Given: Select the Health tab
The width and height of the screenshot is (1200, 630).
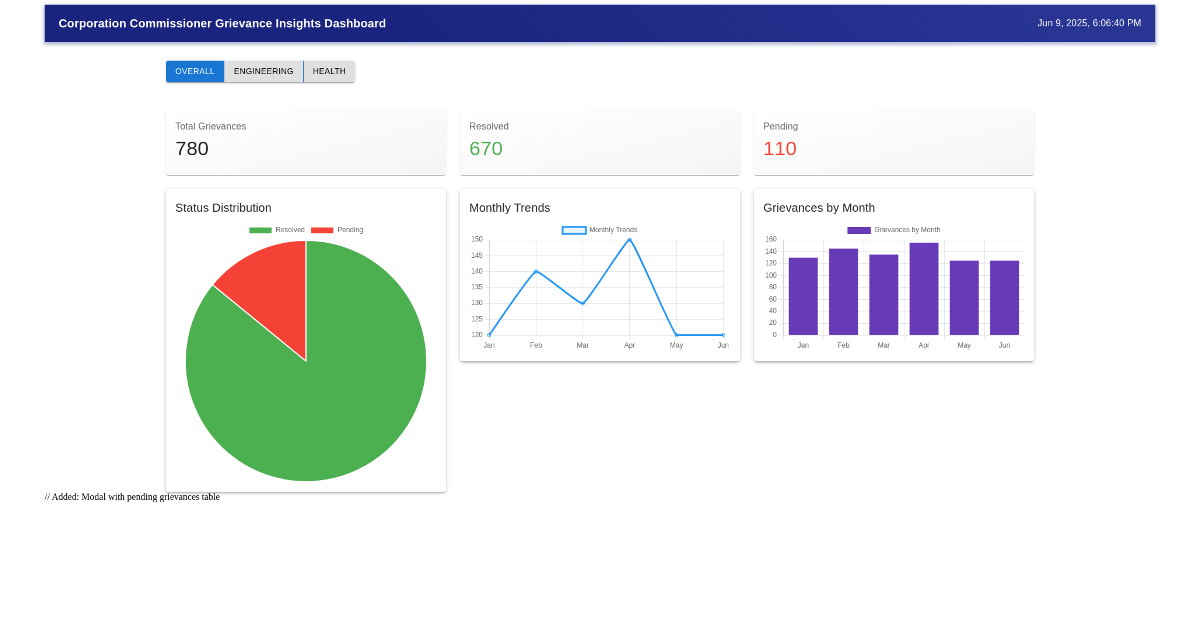Looking at the screenshot, I should 329,72.
